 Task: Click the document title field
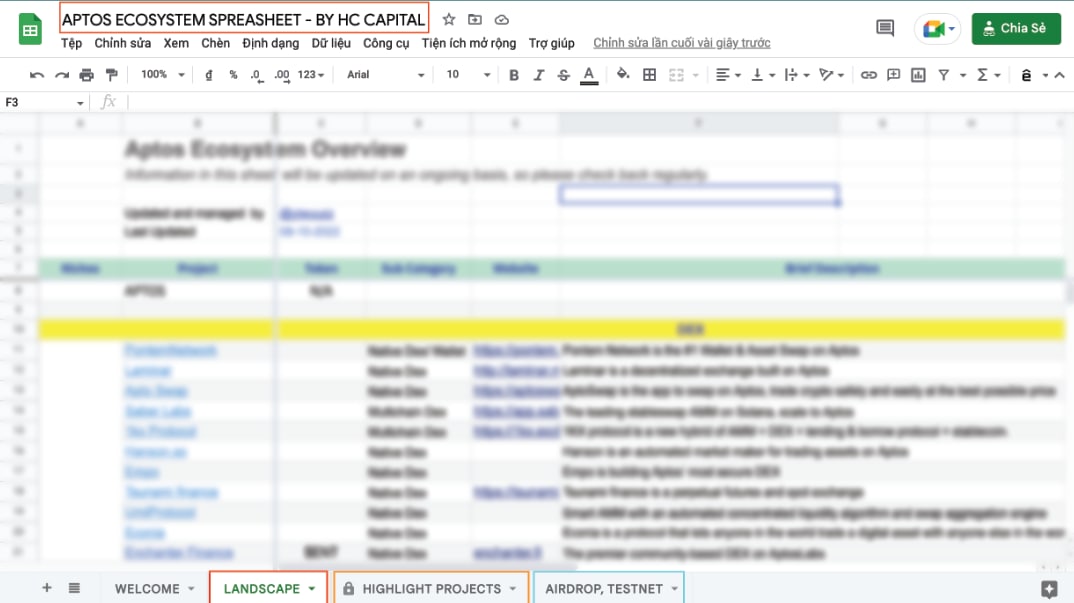click(244, 19)
